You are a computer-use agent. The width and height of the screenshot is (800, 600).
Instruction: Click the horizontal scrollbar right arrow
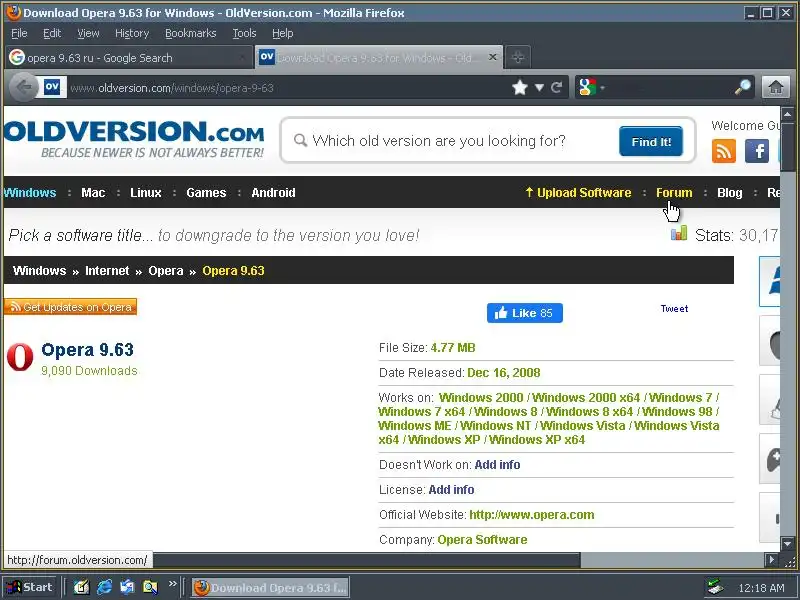point(772,560)
